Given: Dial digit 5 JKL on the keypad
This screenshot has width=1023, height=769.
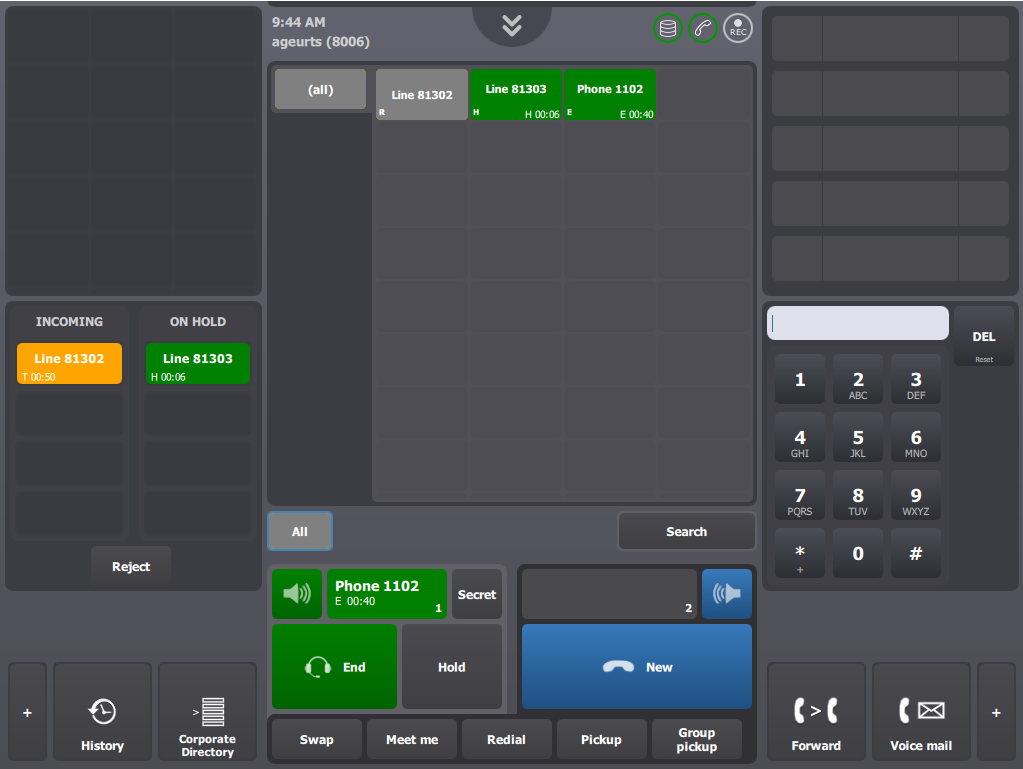Looking at the screenshot, I should coord(858,438).
